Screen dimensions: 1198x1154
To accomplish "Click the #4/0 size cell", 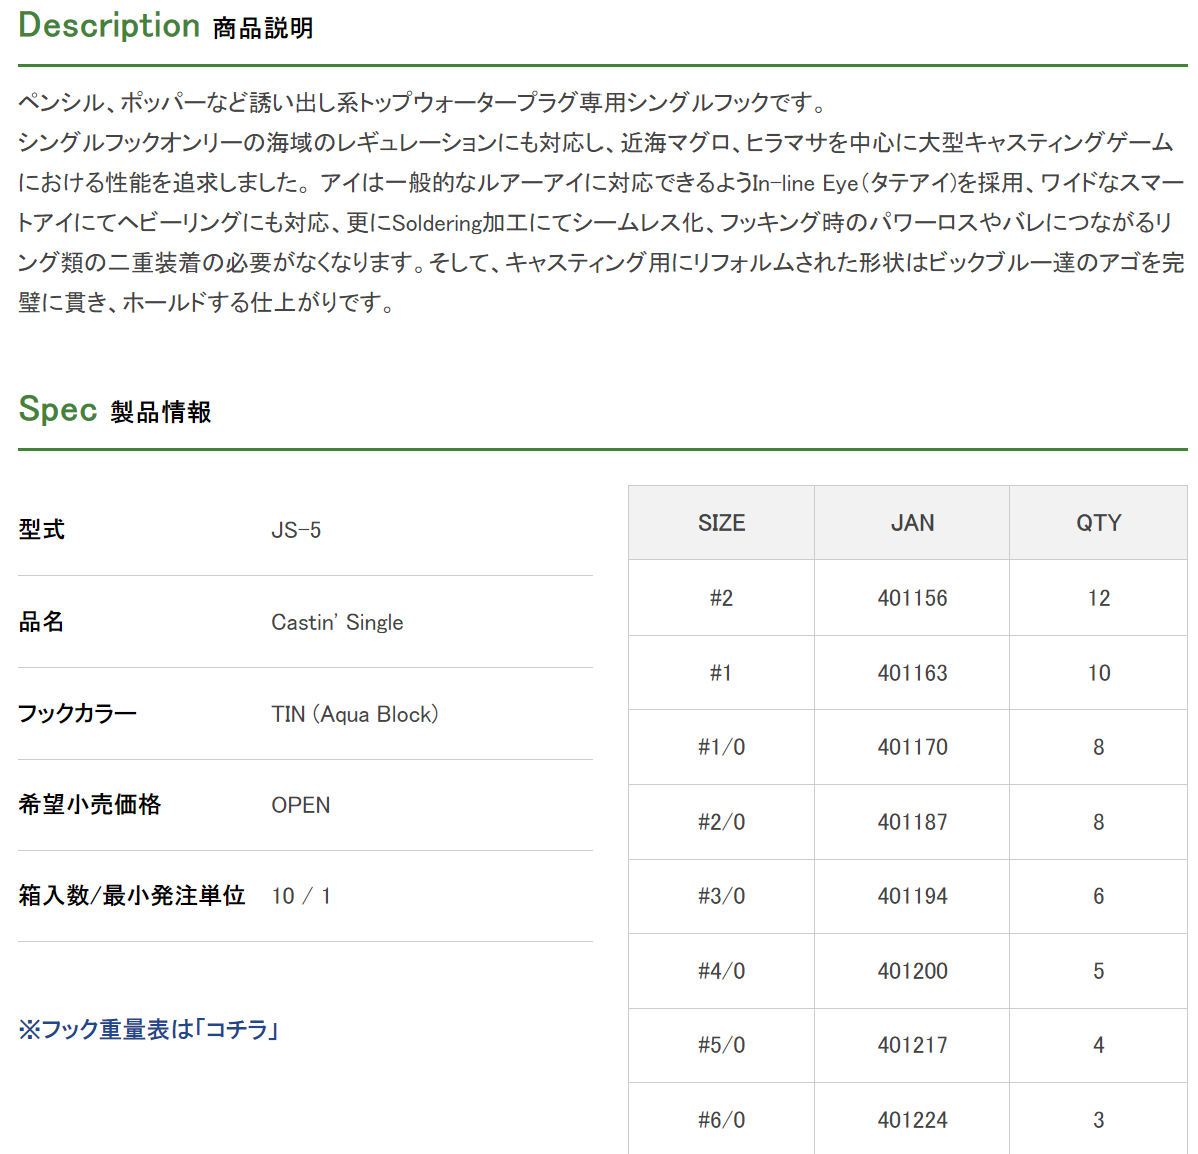I will (721, 971).
